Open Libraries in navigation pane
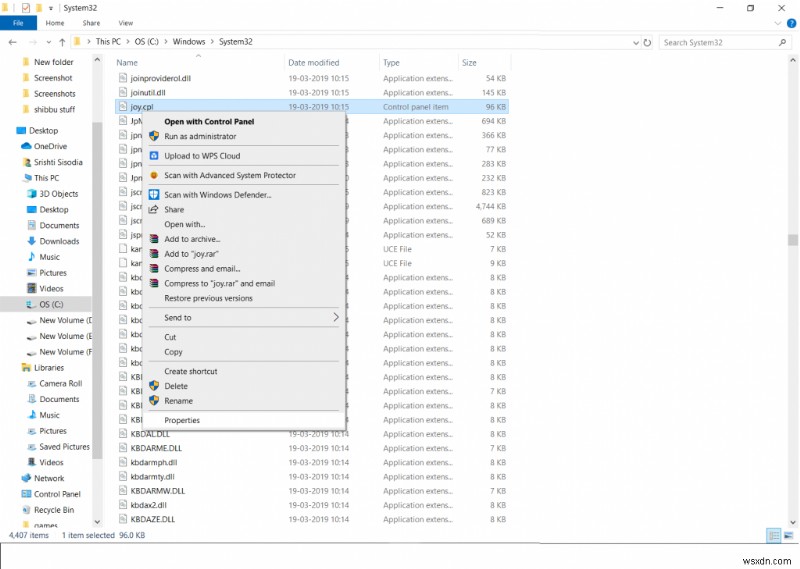The image size is (800, 569). [49, 367]
